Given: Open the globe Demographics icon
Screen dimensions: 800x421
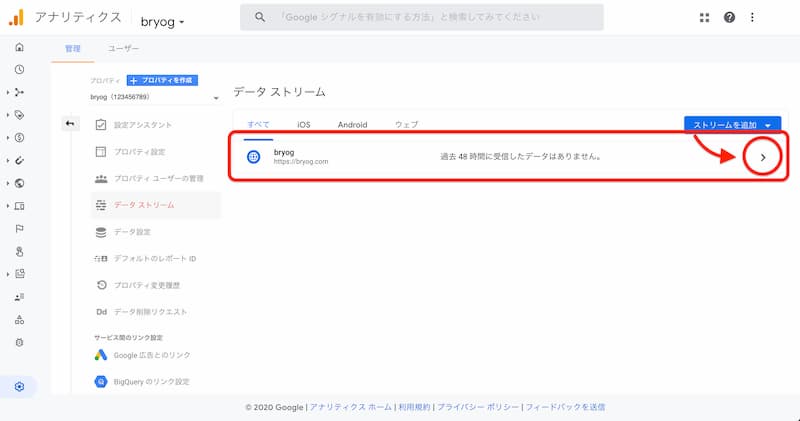Looking at the screenshot, I should (x=19, y=183).
